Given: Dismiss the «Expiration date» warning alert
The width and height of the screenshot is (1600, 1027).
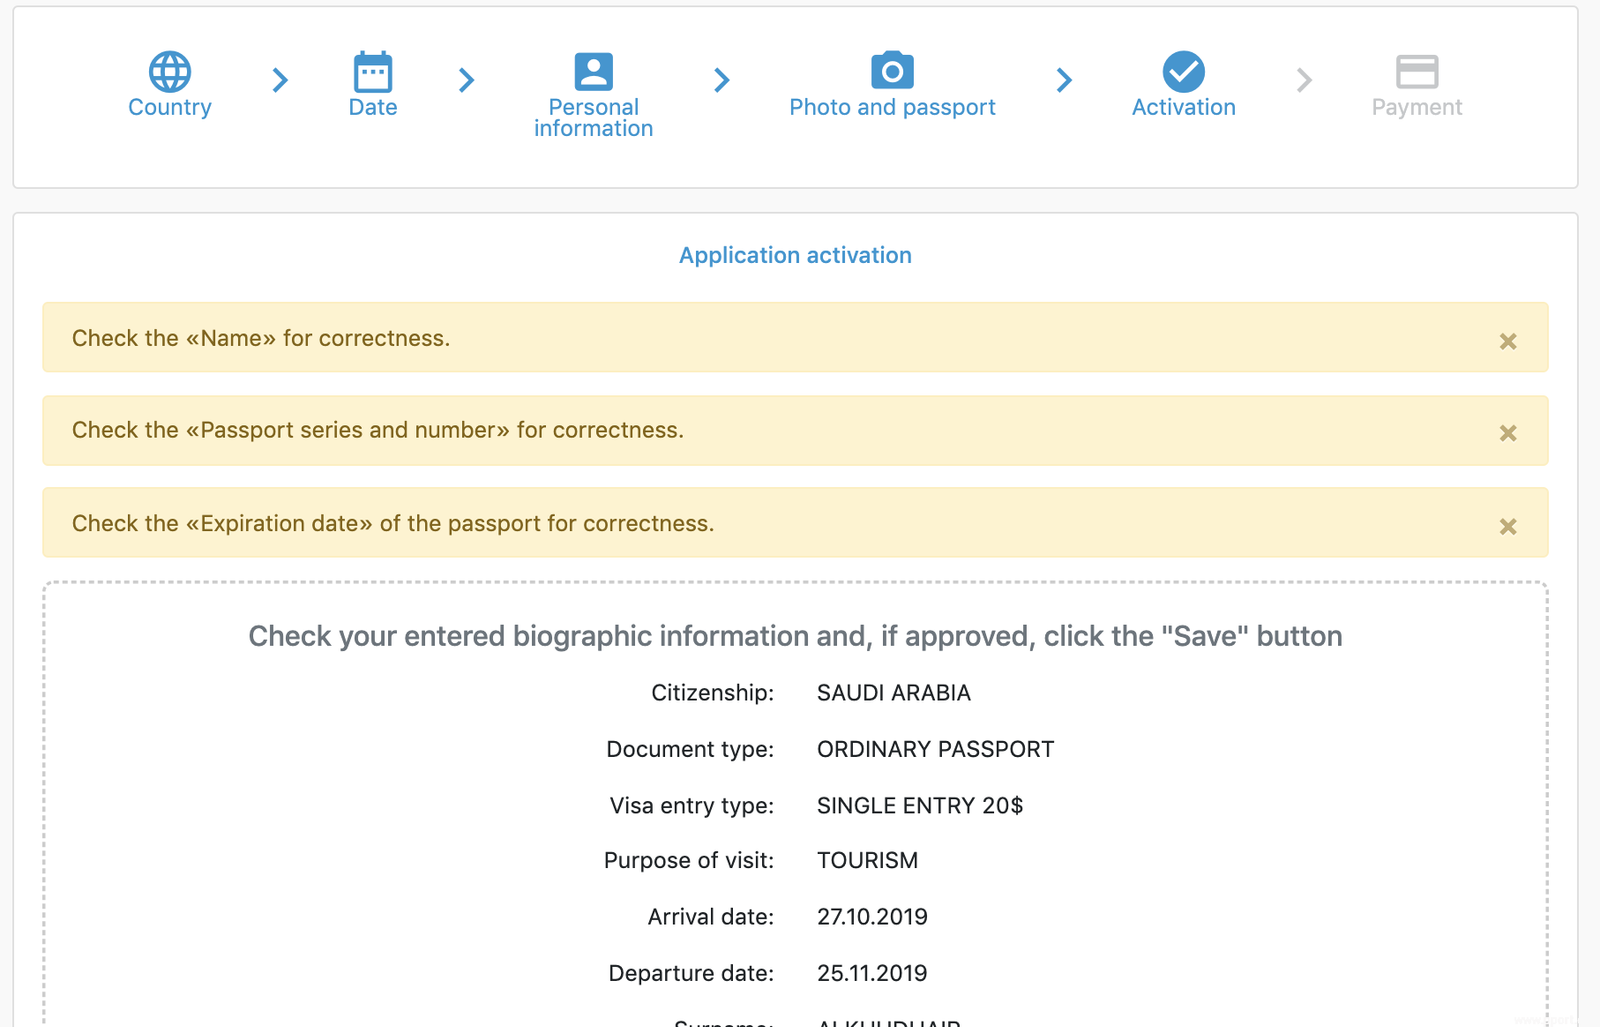Looking at the screenshot, I should click(x=1508, y=526).
